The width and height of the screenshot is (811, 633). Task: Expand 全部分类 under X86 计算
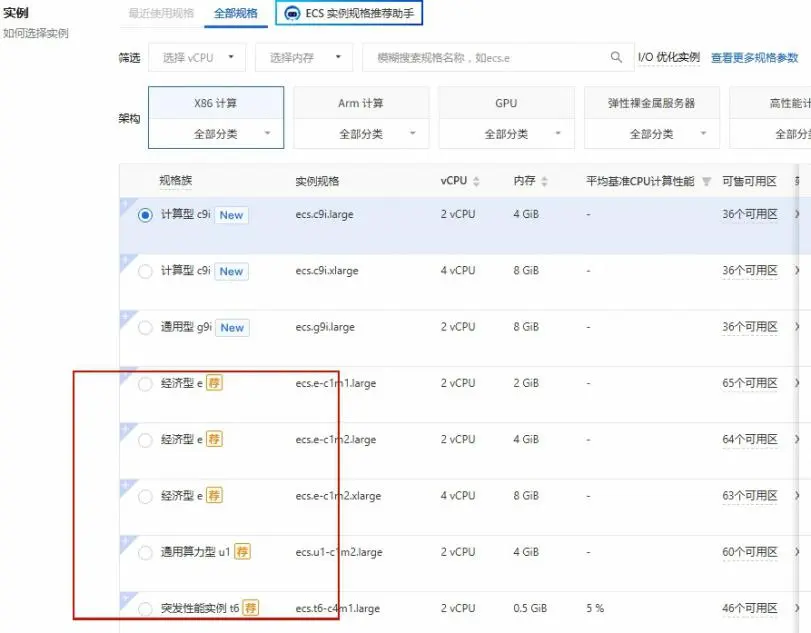[x=216, y=134]
